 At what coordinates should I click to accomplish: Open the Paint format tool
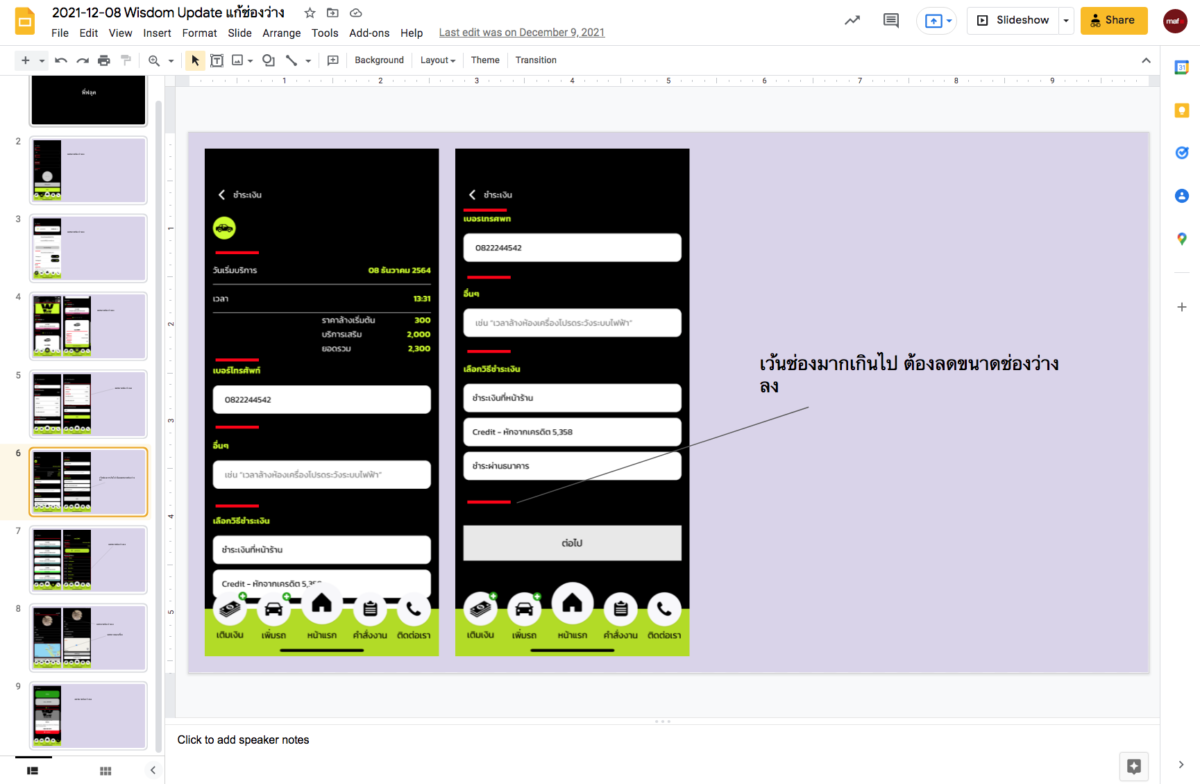pos(126,60)
